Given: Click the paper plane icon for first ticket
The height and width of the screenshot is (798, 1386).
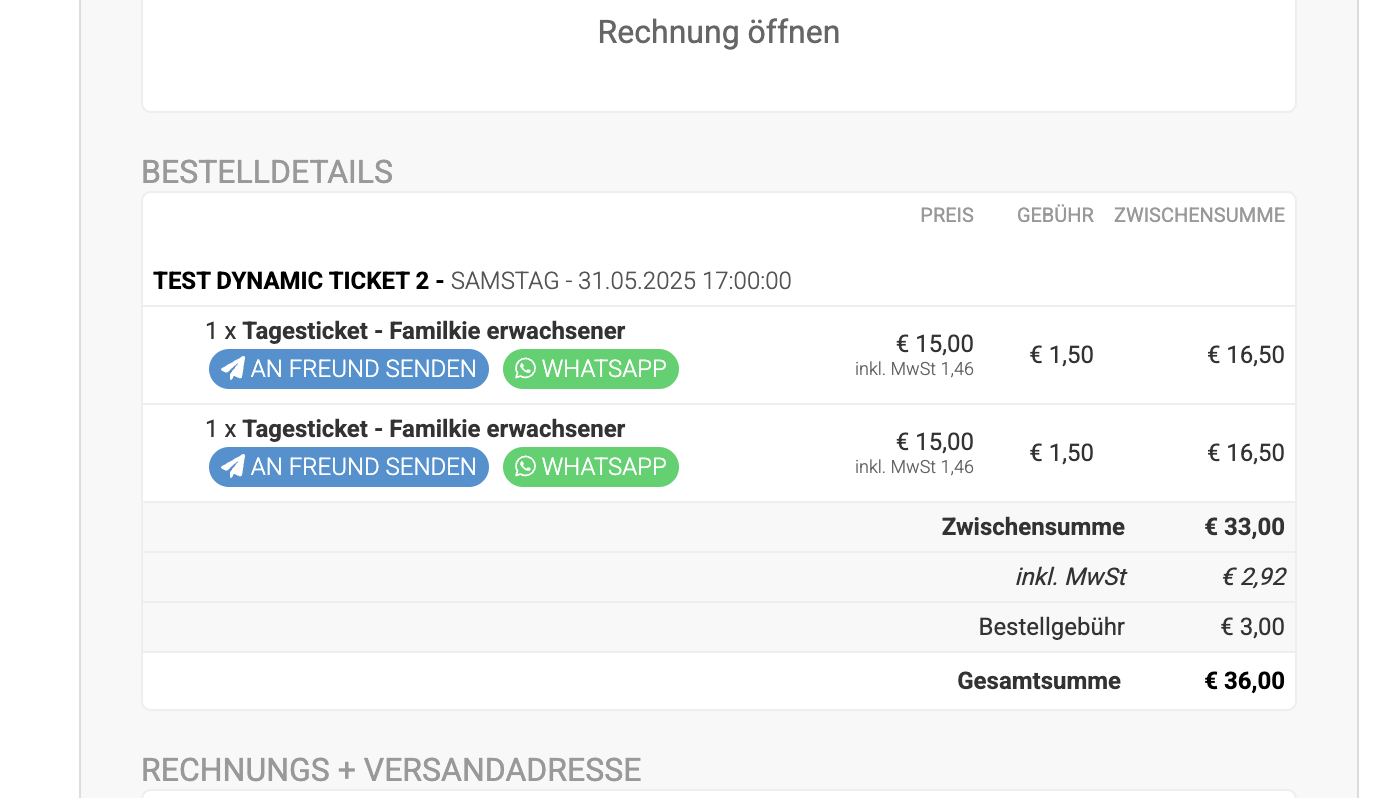Looking at the screenshot, I should [x=233, y=369].
